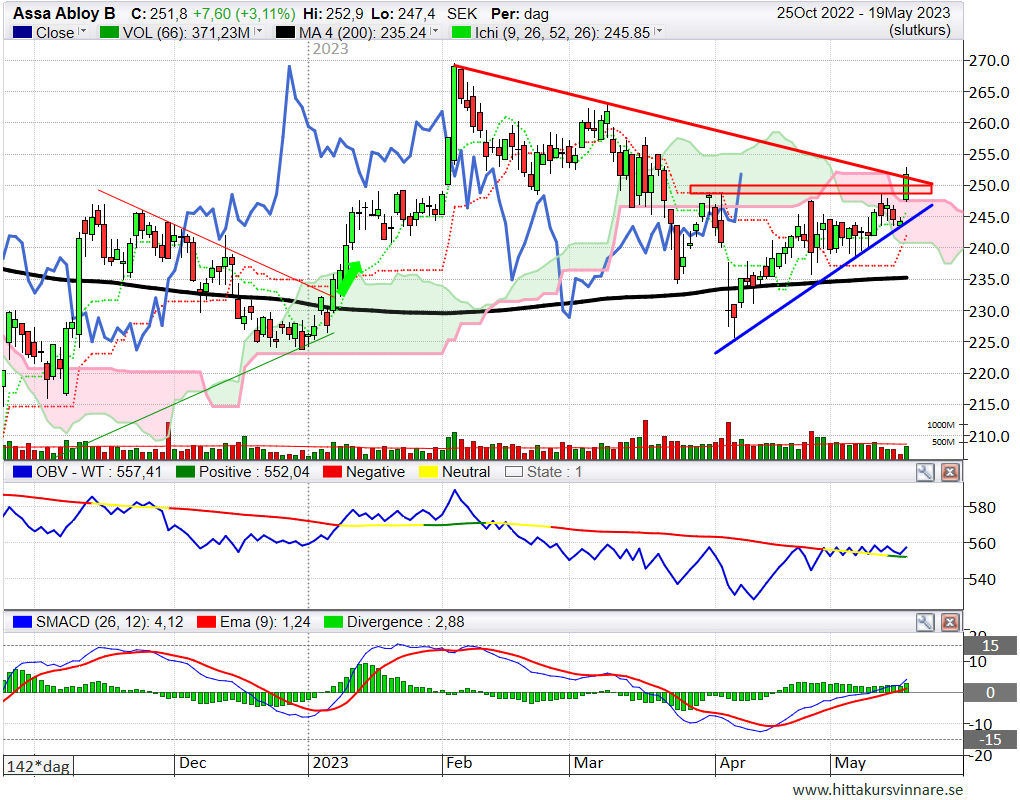
Task: Select the Negative legend label
Action: pyautogui.click(x=375, y=472)
